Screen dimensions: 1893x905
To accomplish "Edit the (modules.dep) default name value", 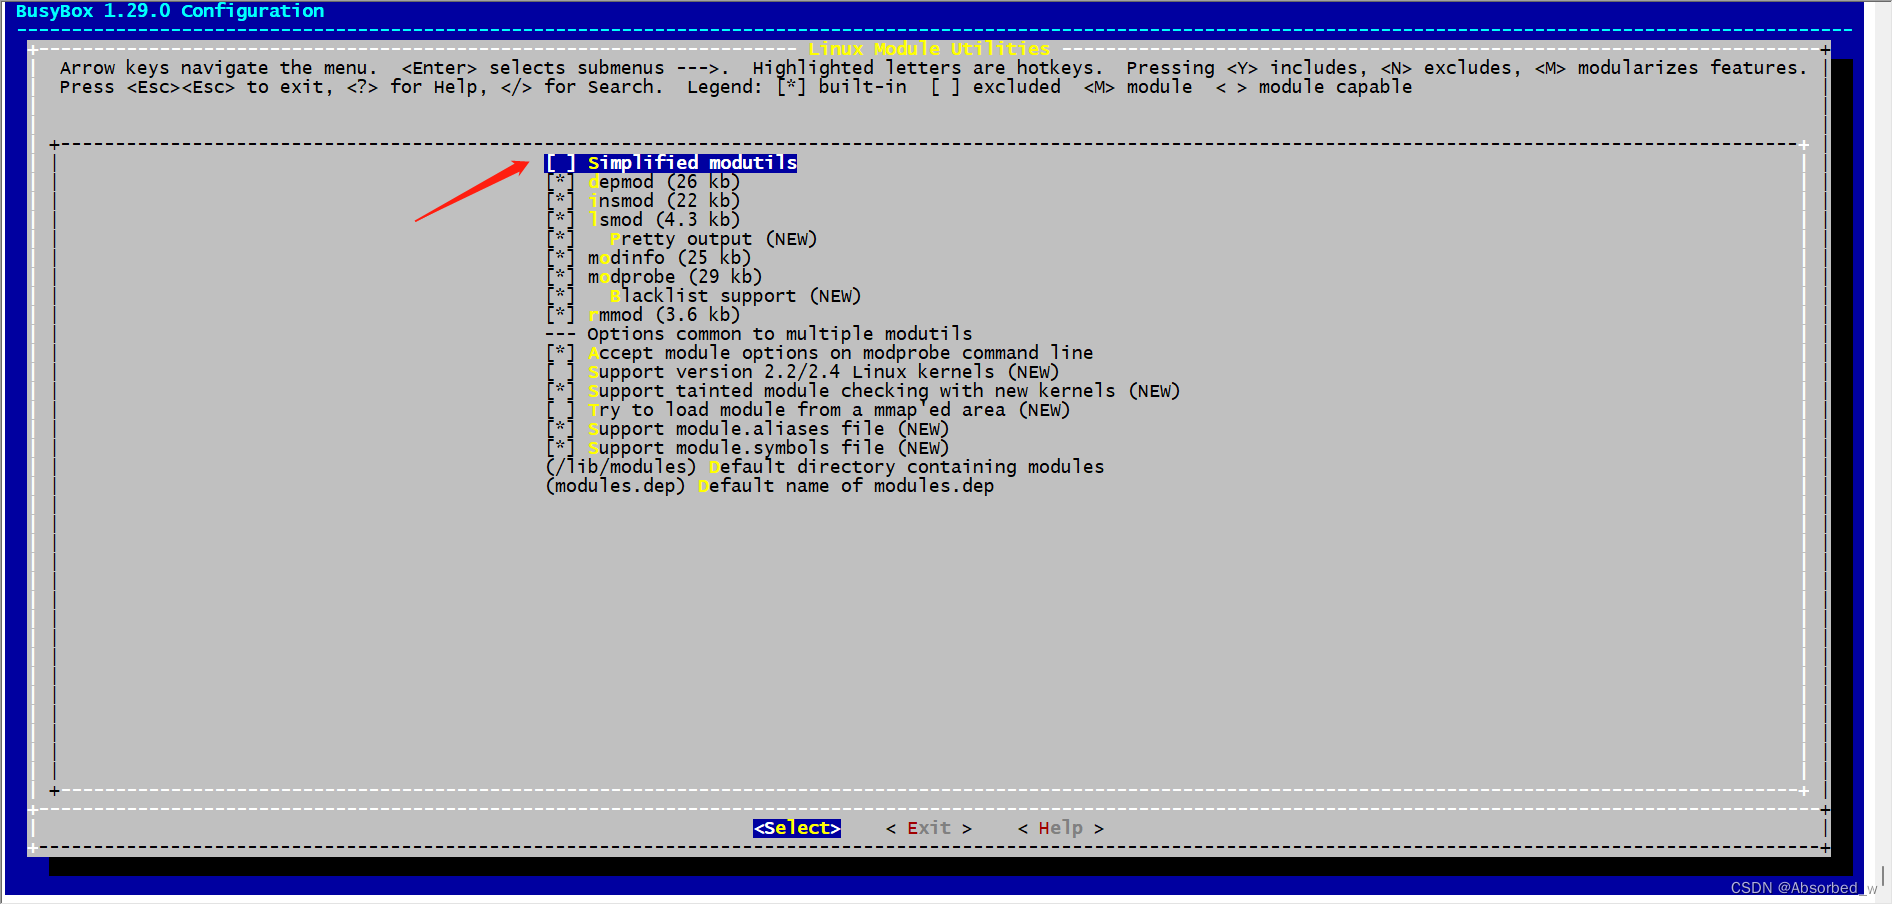I will (615, 486).
